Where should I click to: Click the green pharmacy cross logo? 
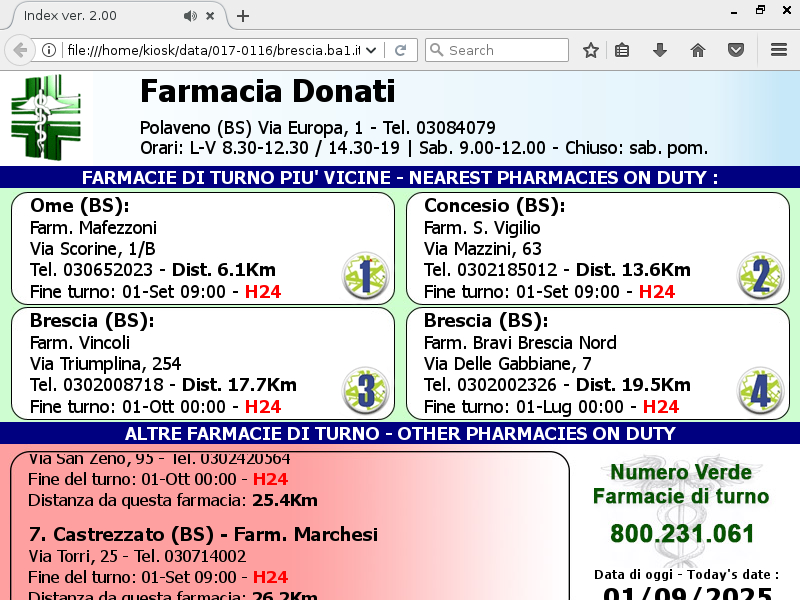coord(50,117)
